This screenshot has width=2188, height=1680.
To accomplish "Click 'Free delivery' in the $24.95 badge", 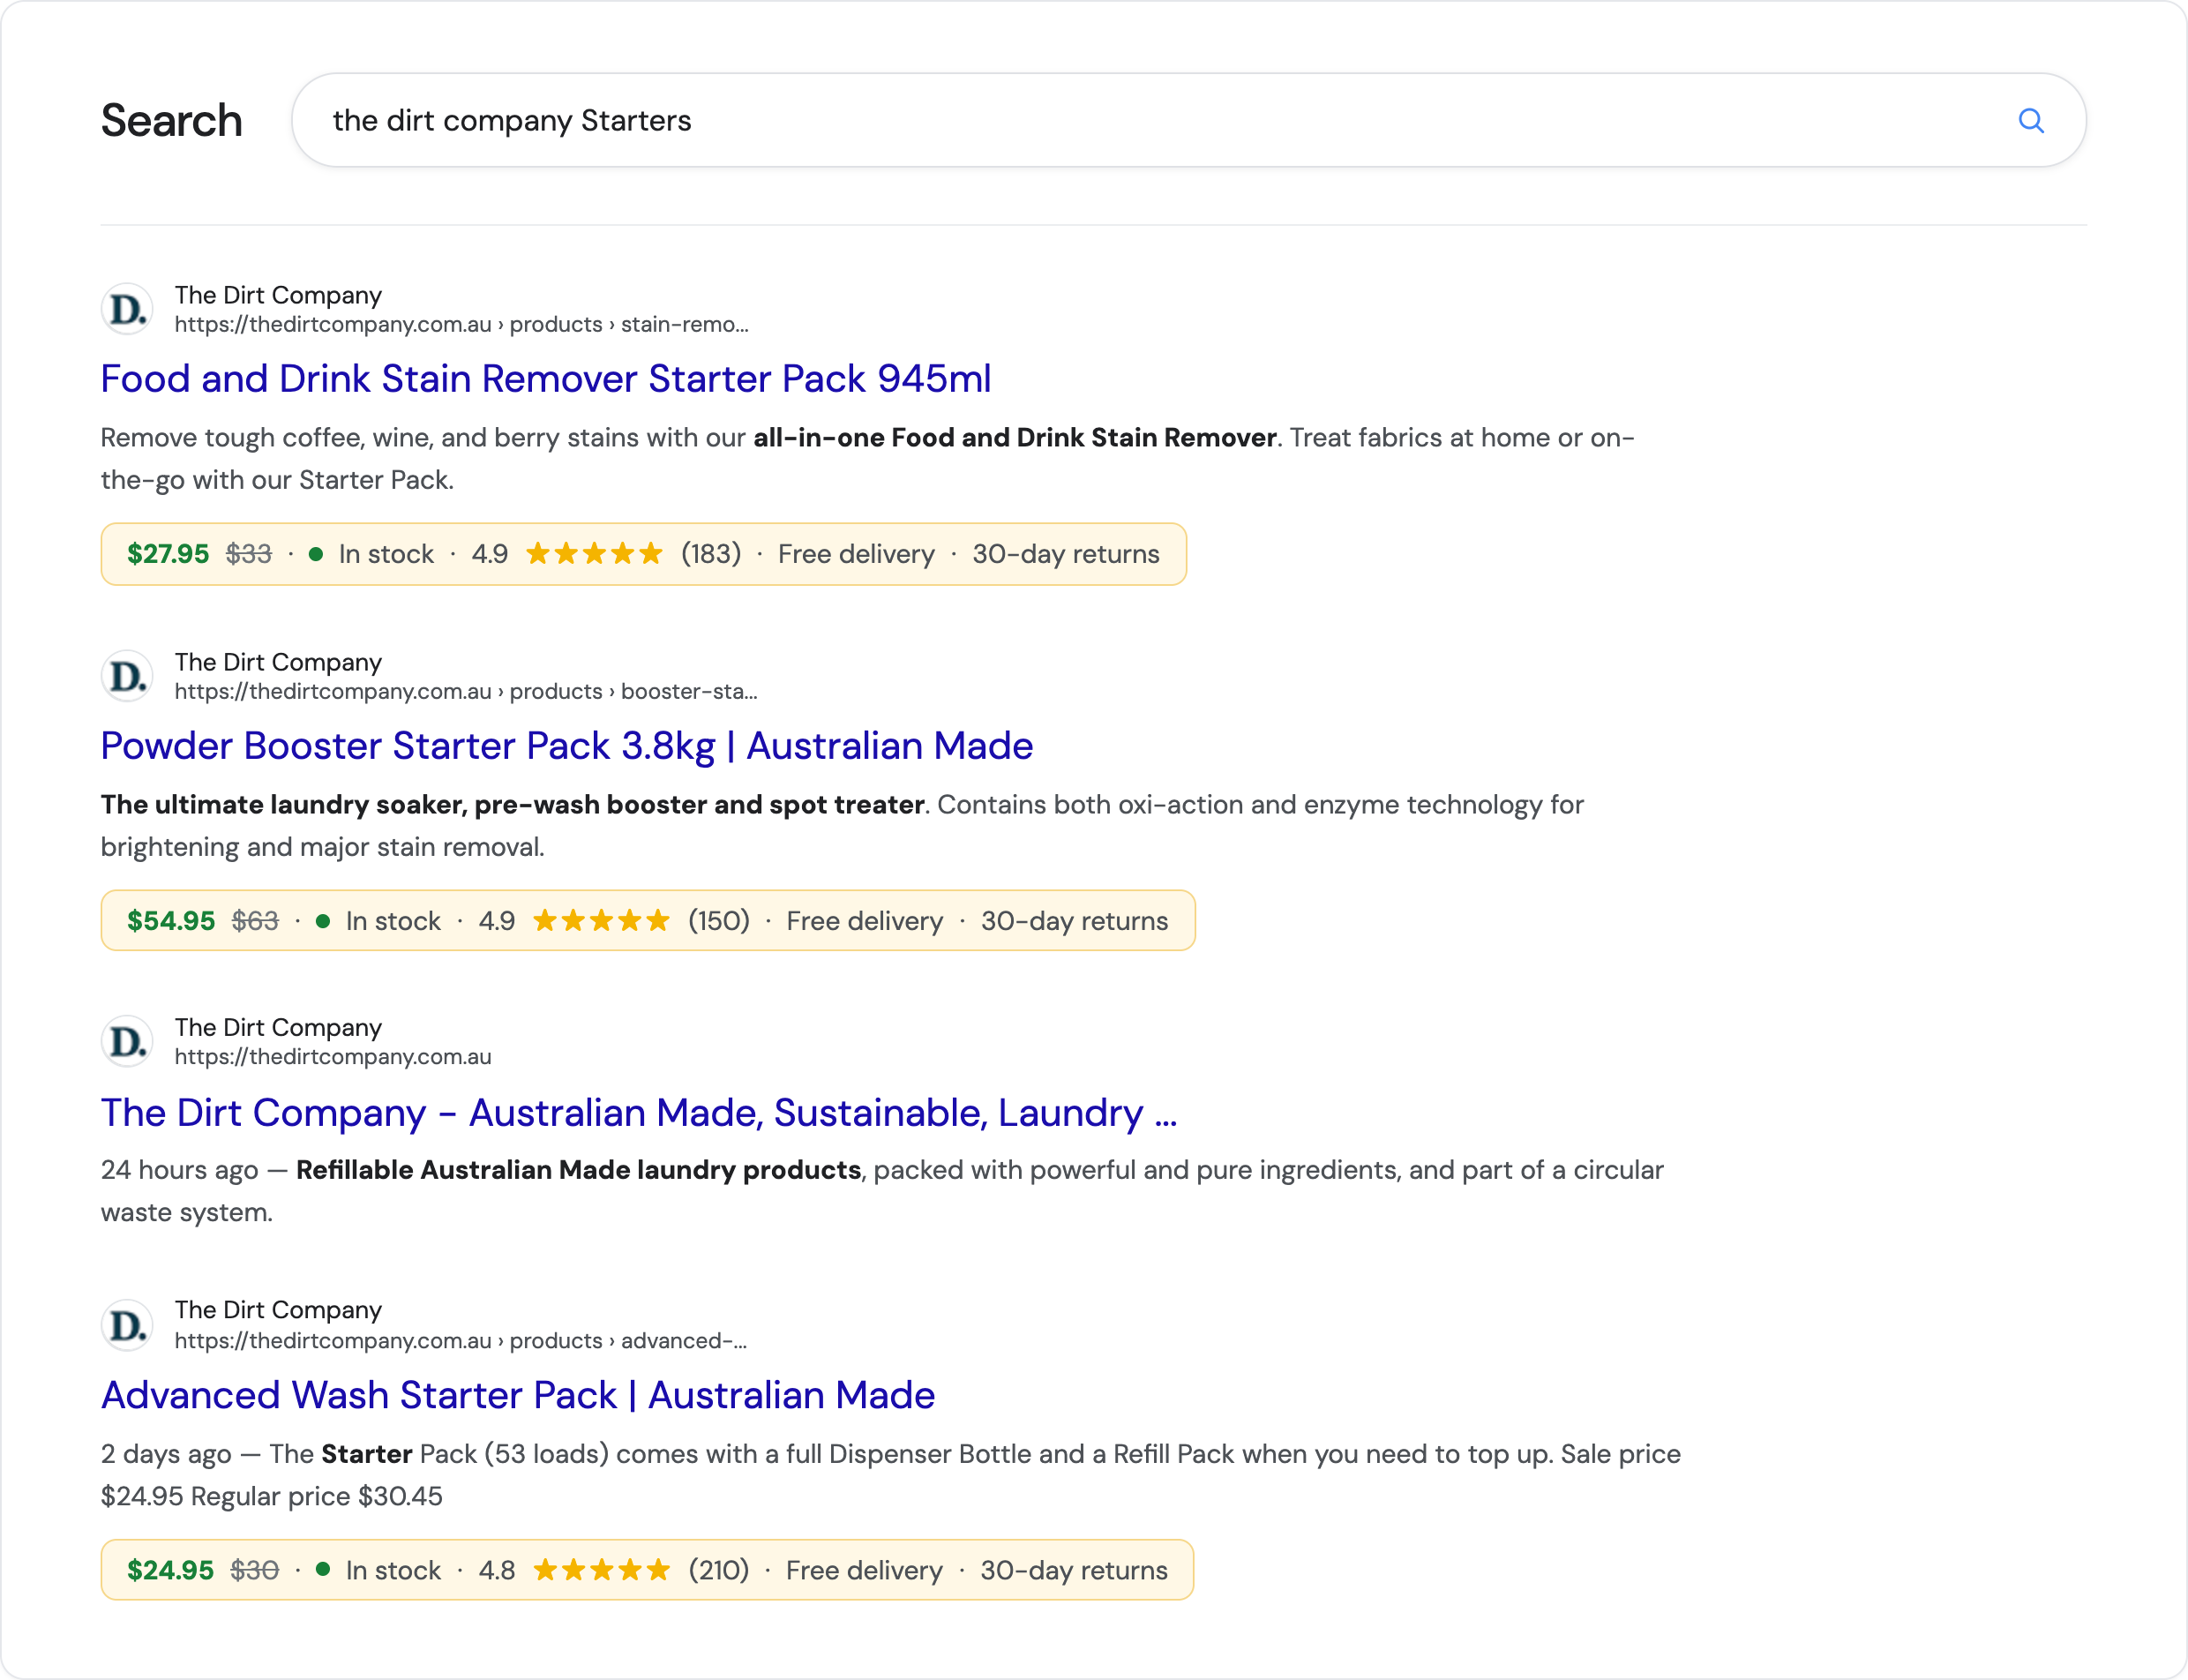I will click(864, 1570).
